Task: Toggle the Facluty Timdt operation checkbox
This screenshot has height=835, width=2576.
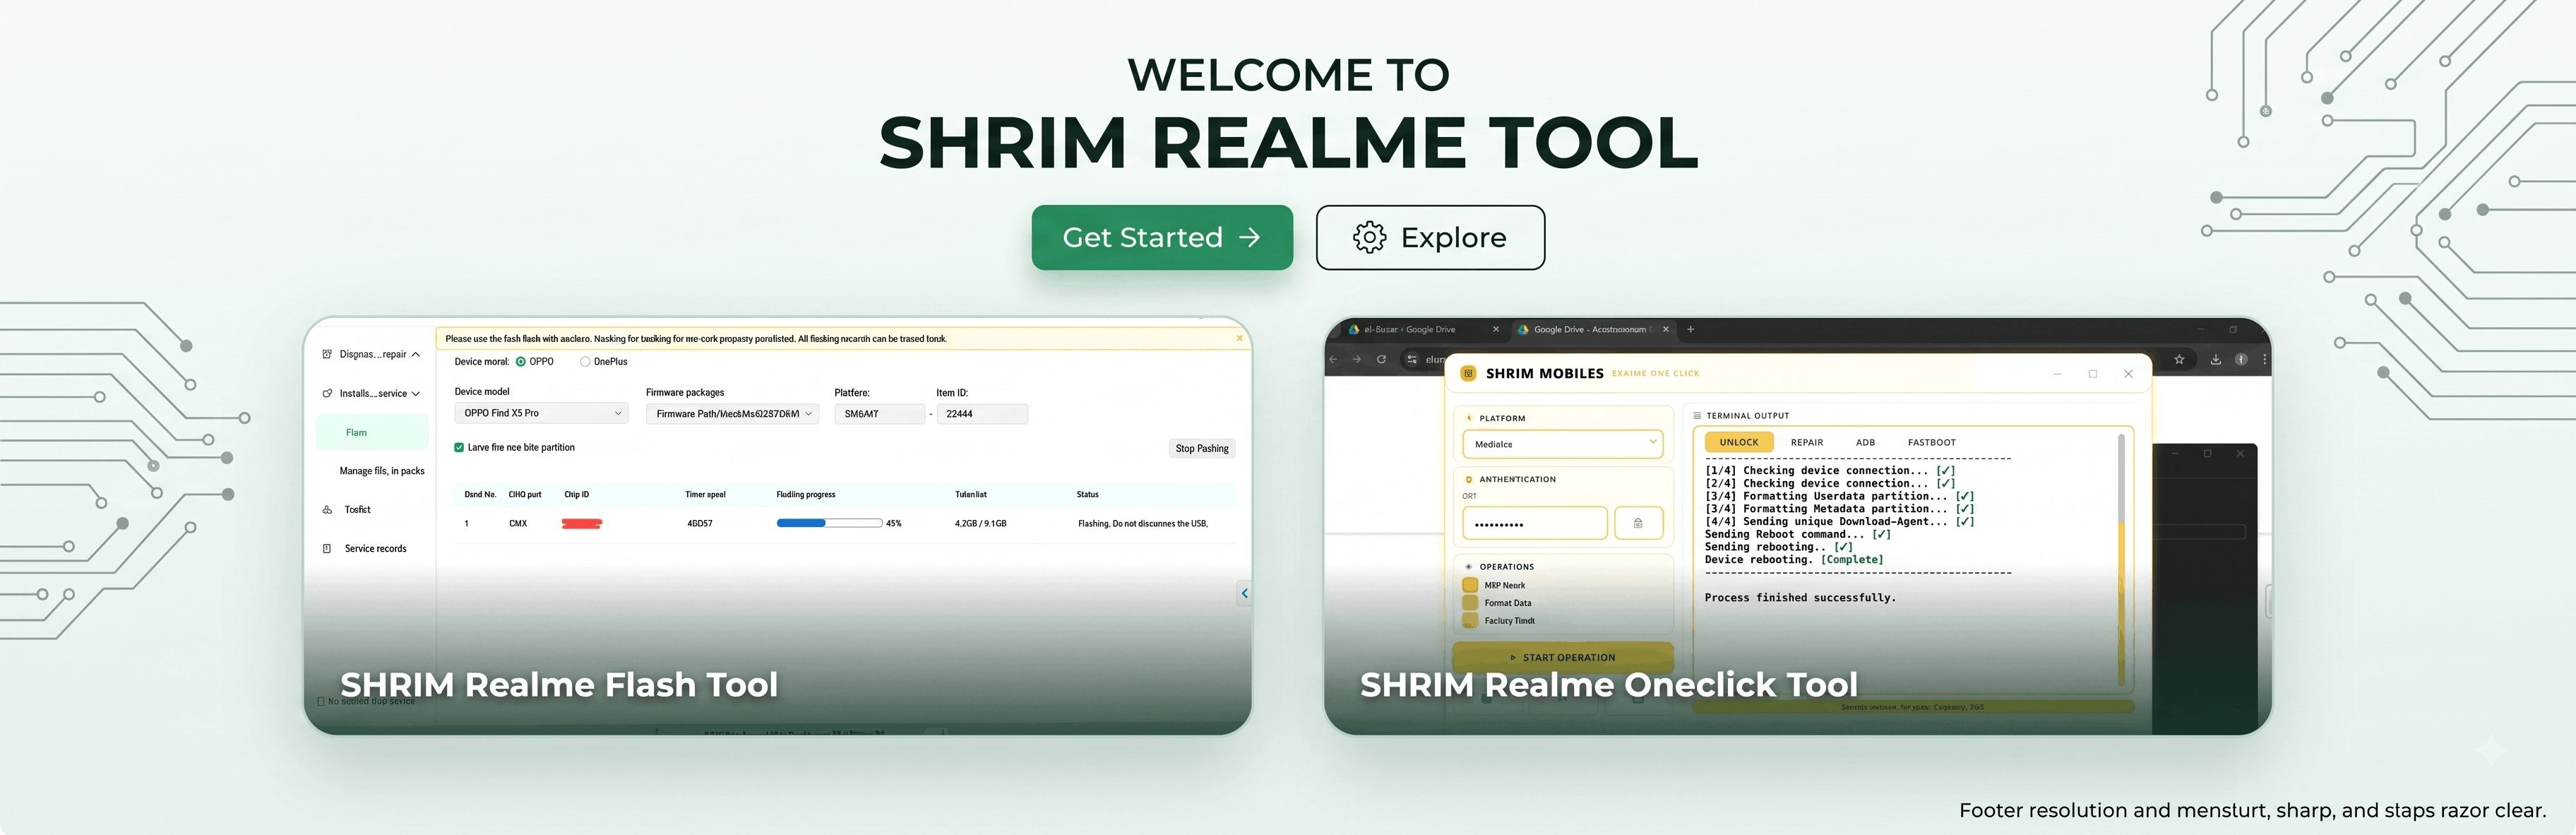Action: (x=1470, y=621)
